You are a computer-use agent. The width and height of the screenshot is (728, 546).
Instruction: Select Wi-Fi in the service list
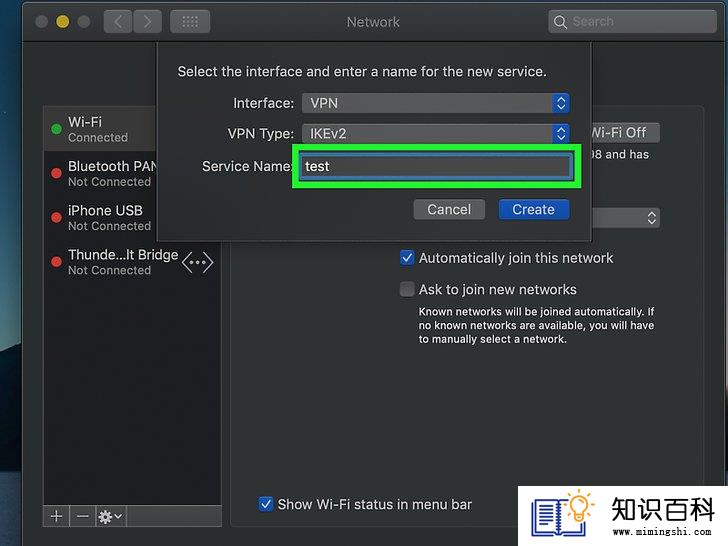click(x=100, y=129)
